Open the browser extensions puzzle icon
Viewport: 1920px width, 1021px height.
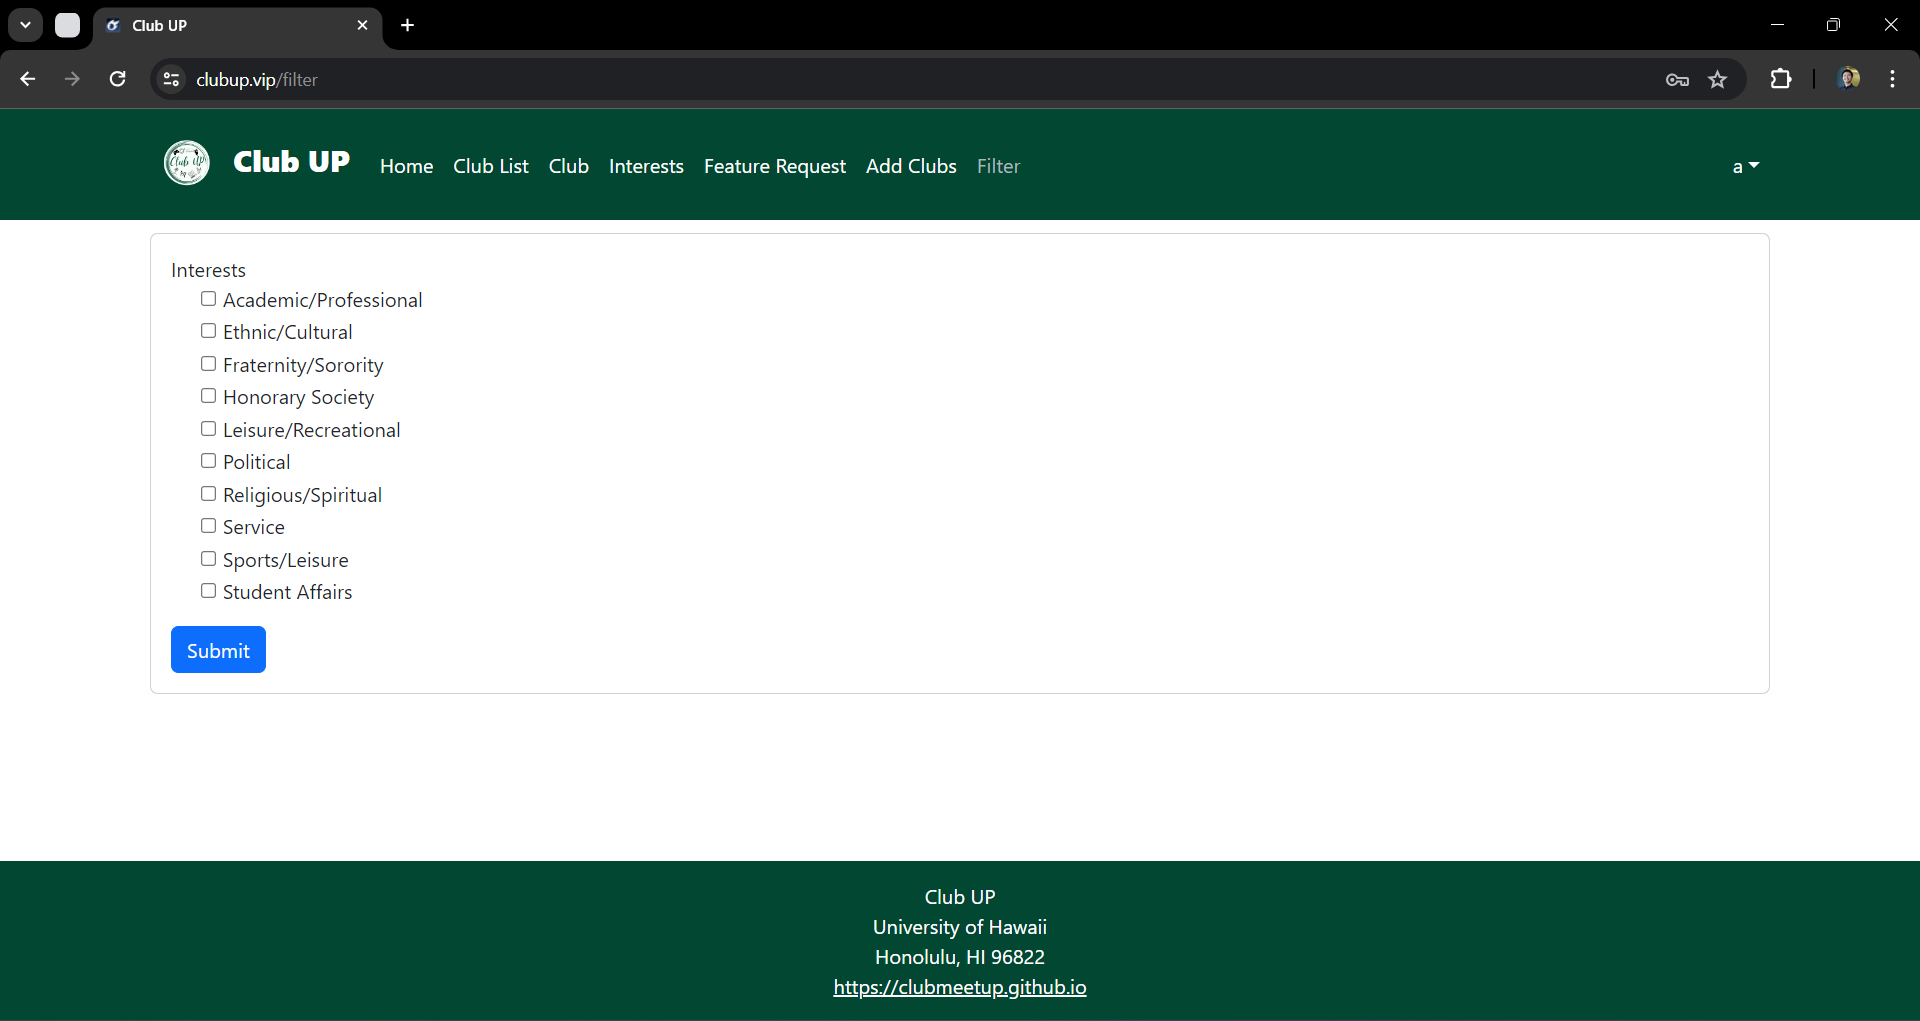point(1780,79)
